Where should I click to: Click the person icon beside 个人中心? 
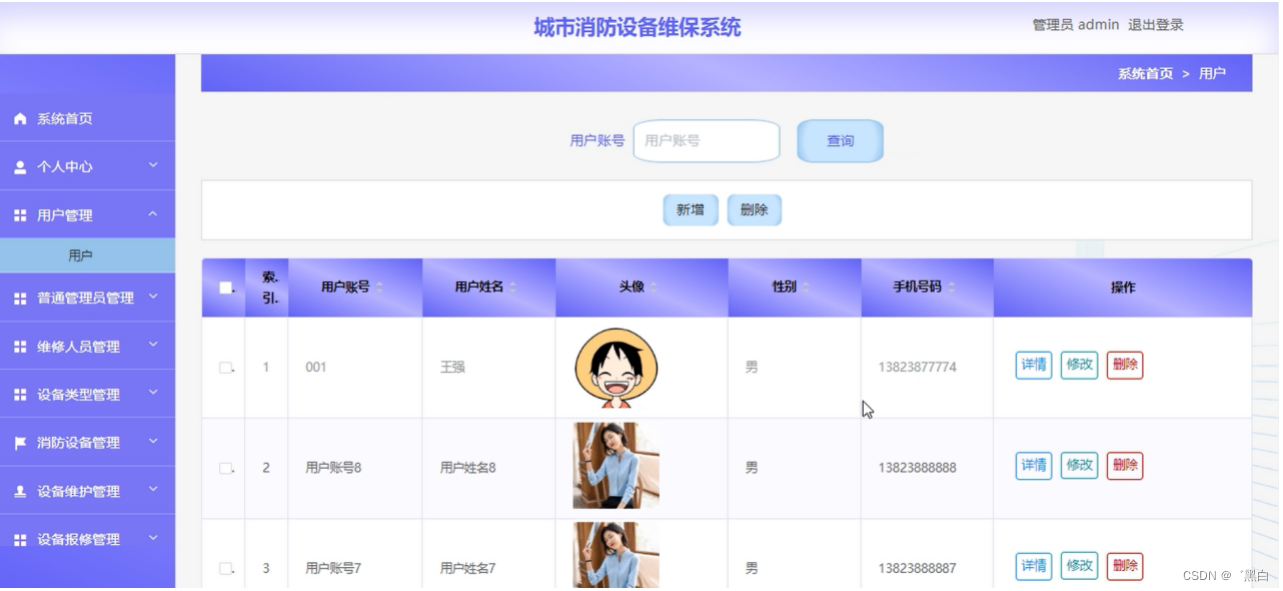pyautogui.click(x=20, y=167)
